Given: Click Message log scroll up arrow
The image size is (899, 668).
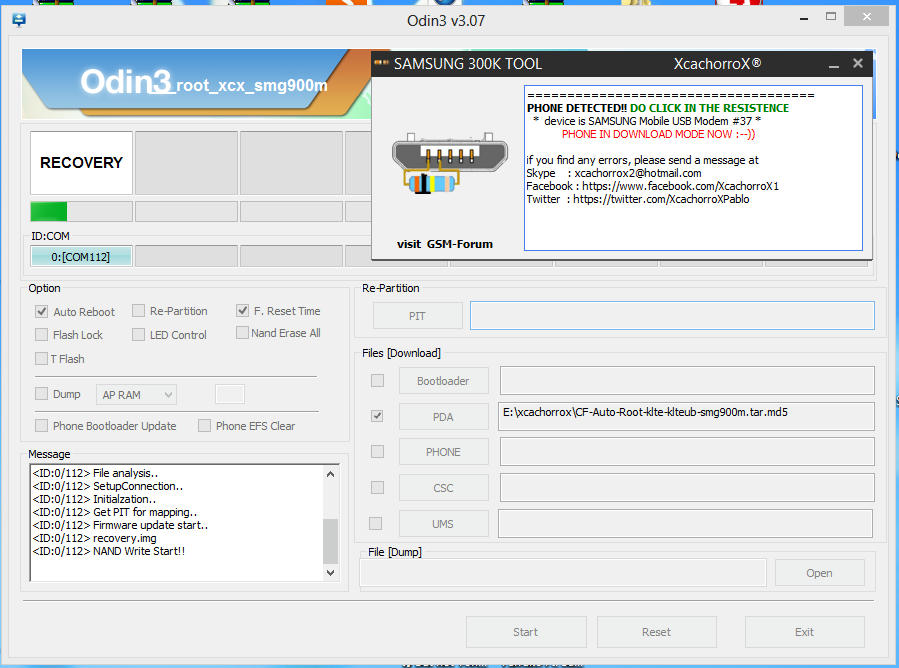Looking at the screenshot, I should point(330,474).
